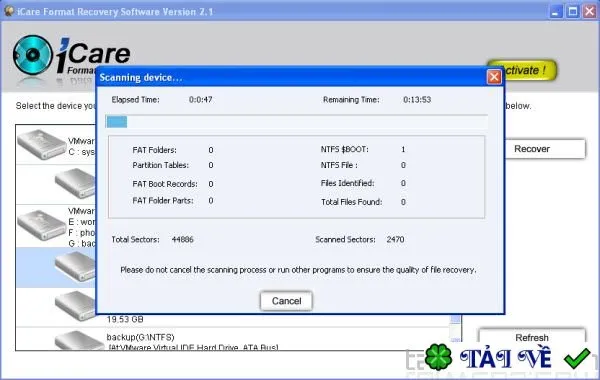Close the iCare Format Recovery main window

point(590,12)
